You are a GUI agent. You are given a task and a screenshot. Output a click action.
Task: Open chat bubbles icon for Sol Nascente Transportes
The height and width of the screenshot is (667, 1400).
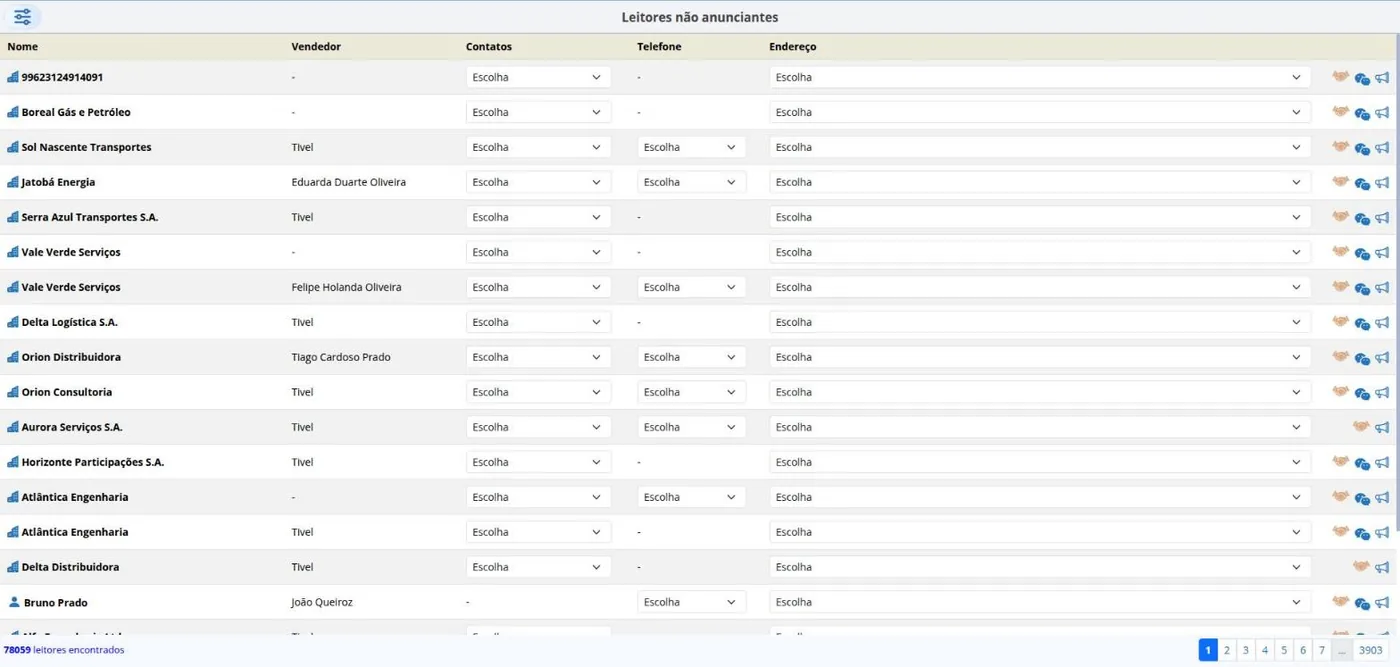click(x=1362, y=148)
